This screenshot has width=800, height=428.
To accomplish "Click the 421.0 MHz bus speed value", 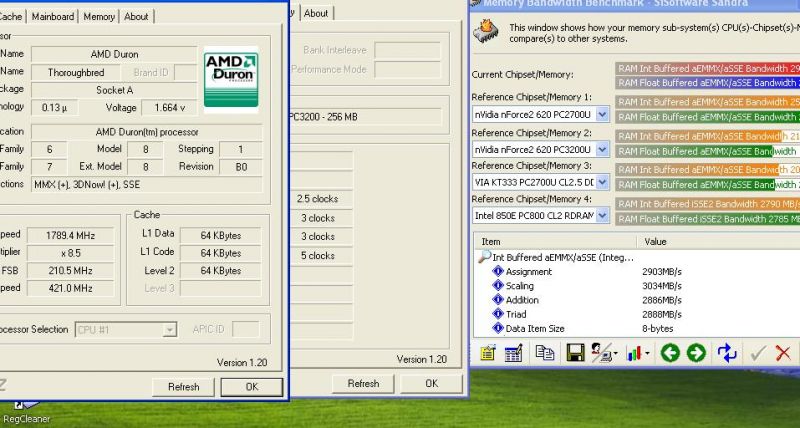I will coord(70,288).
